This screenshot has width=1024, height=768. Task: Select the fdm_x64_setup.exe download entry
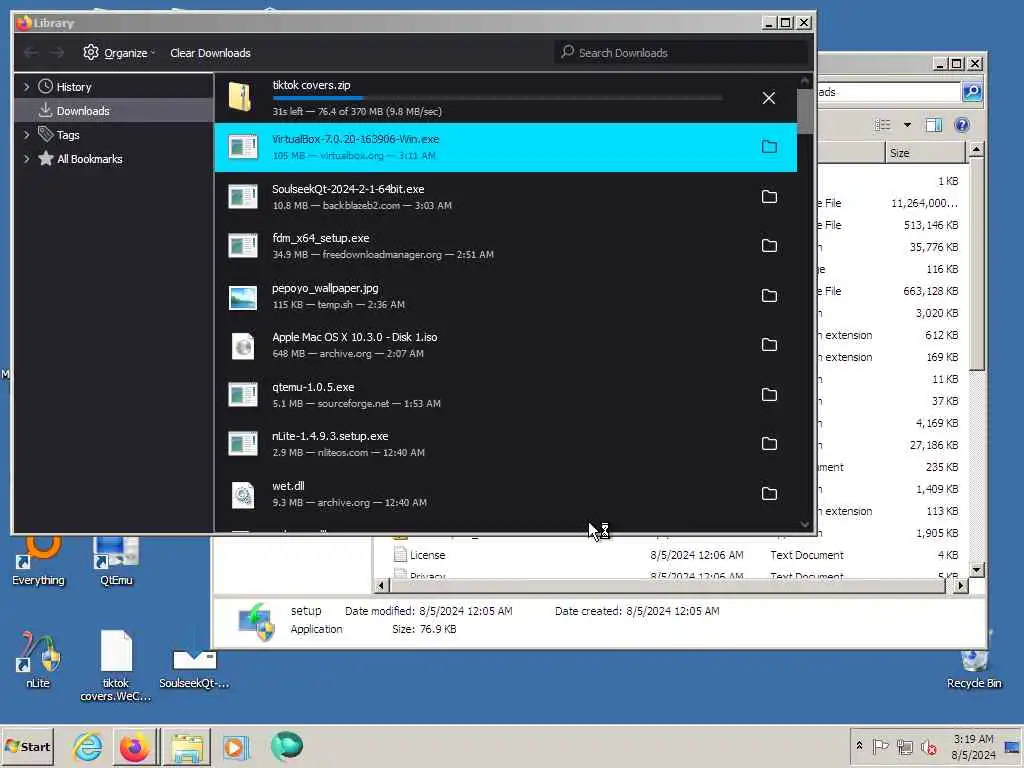(505, 246)
